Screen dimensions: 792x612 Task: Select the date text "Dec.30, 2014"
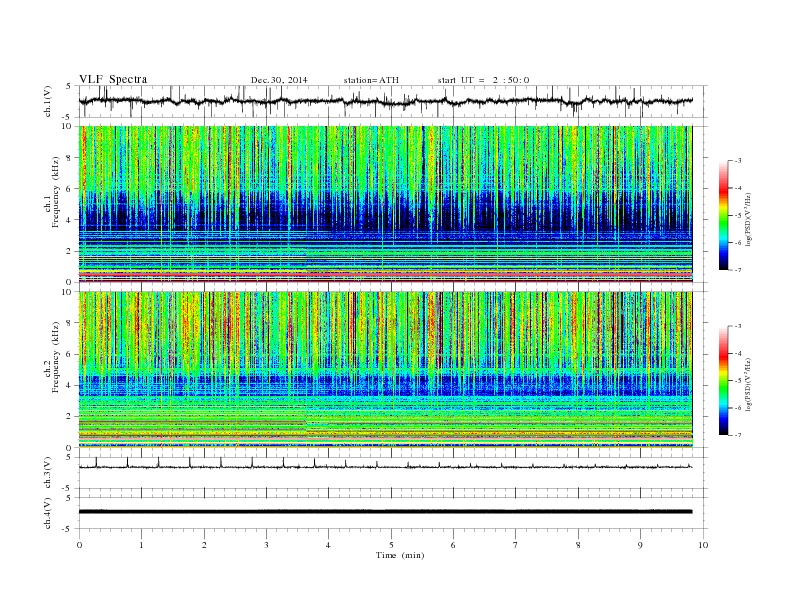point(279,80)
